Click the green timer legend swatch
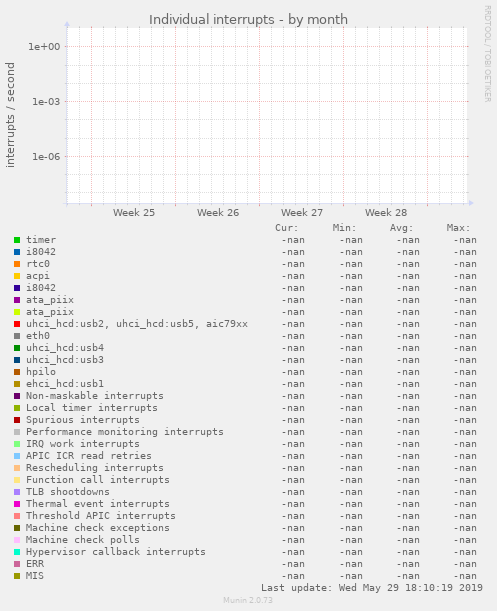Viewport: 497px width, 611px height. [17, 240]
